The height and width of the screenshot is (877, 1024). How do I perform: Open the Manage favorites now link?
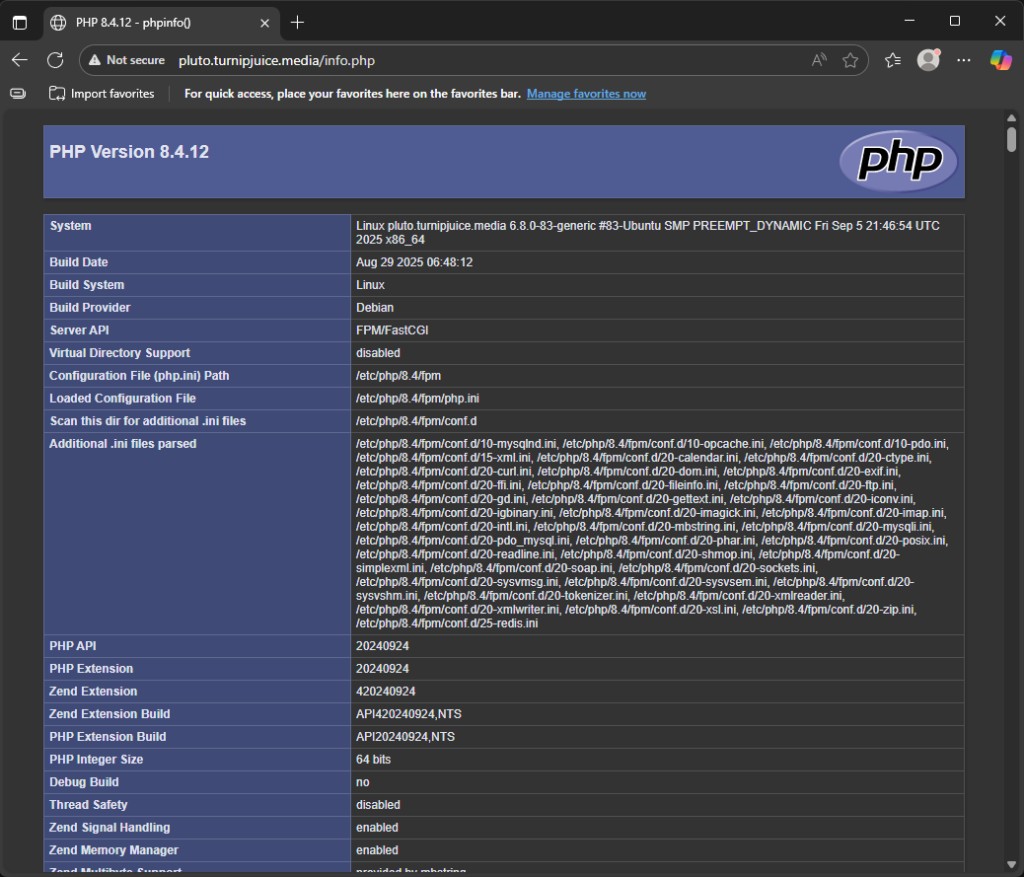586,93
